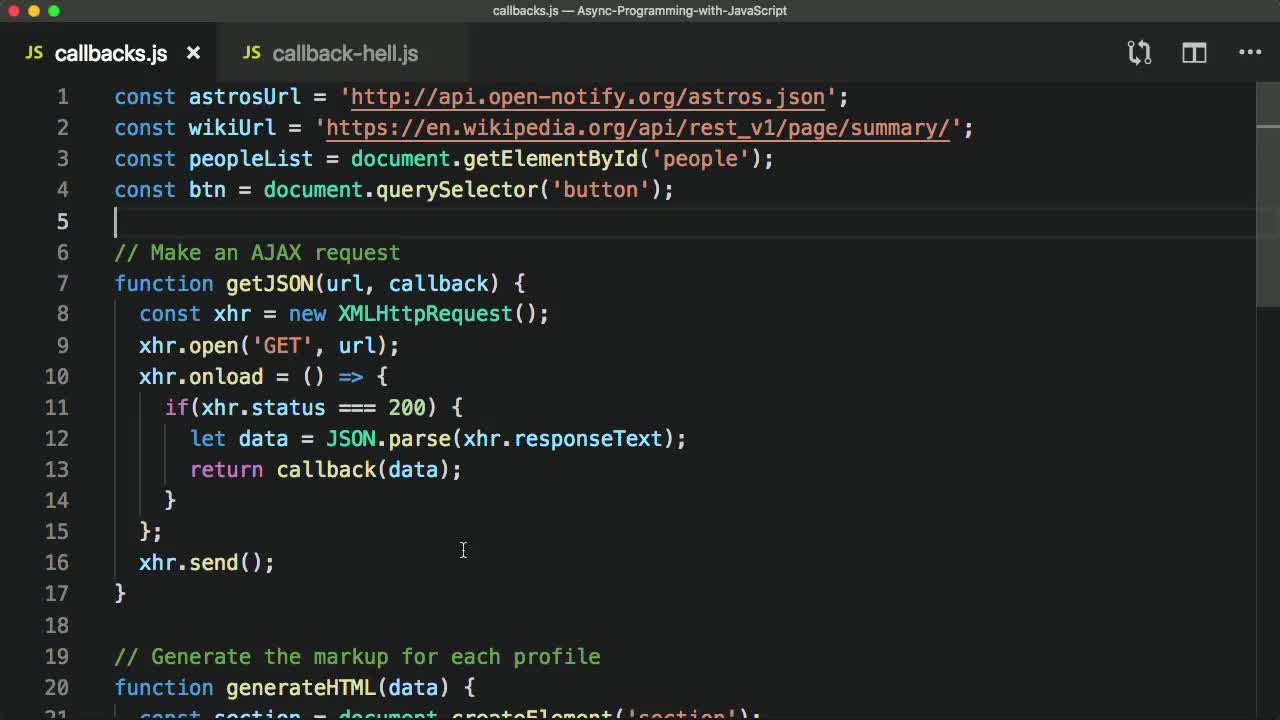Open more editor actions via the ellipsis icon

(x=1250, y=52)
